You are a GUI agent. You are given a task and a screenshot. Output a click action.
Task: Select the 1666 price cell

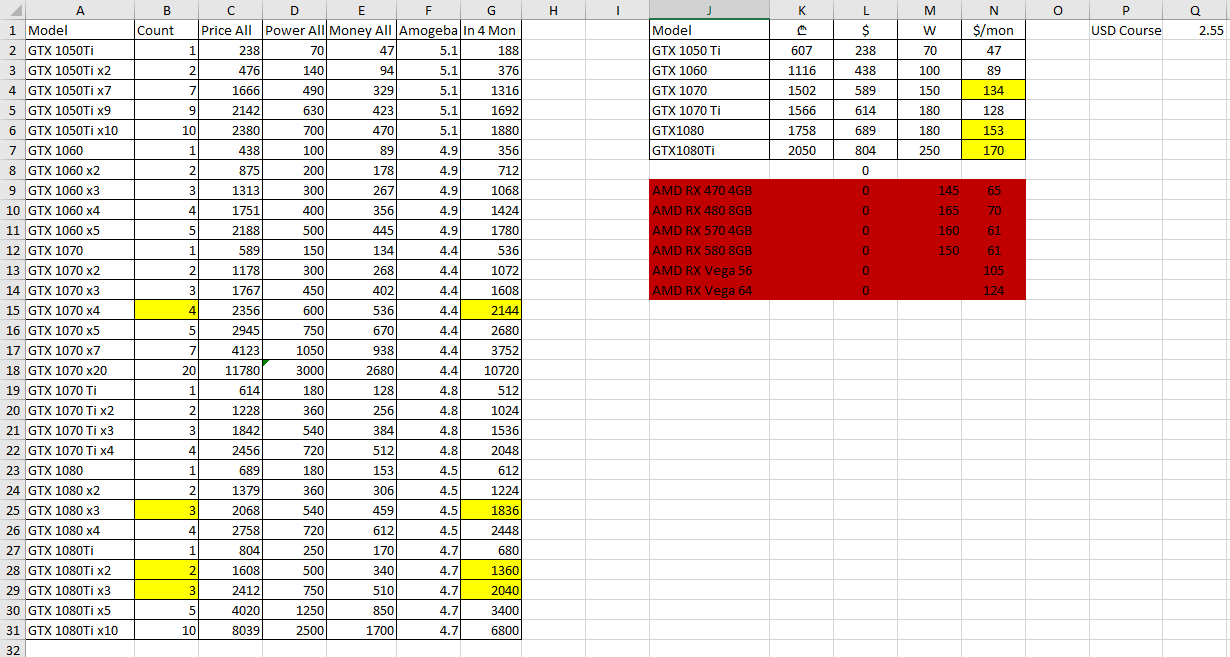pos(230,90)
